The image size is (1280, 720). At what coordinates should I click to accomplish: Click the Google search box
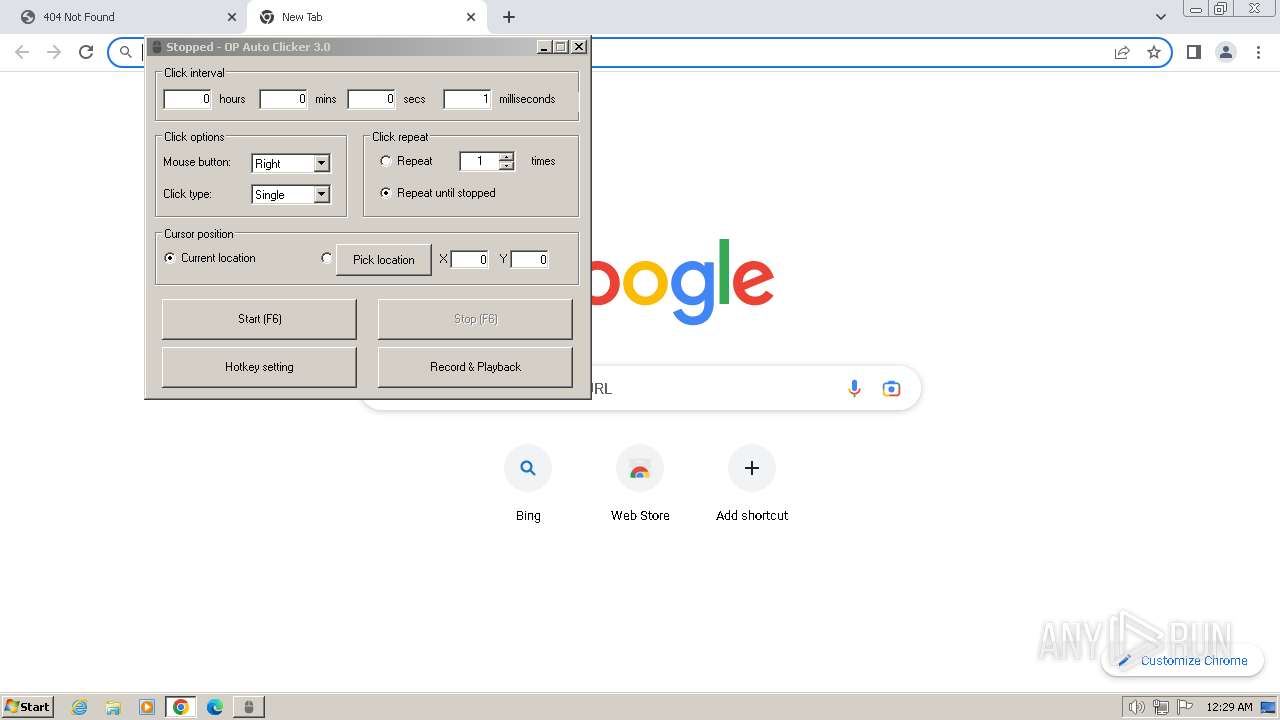[x=640, y=388]
